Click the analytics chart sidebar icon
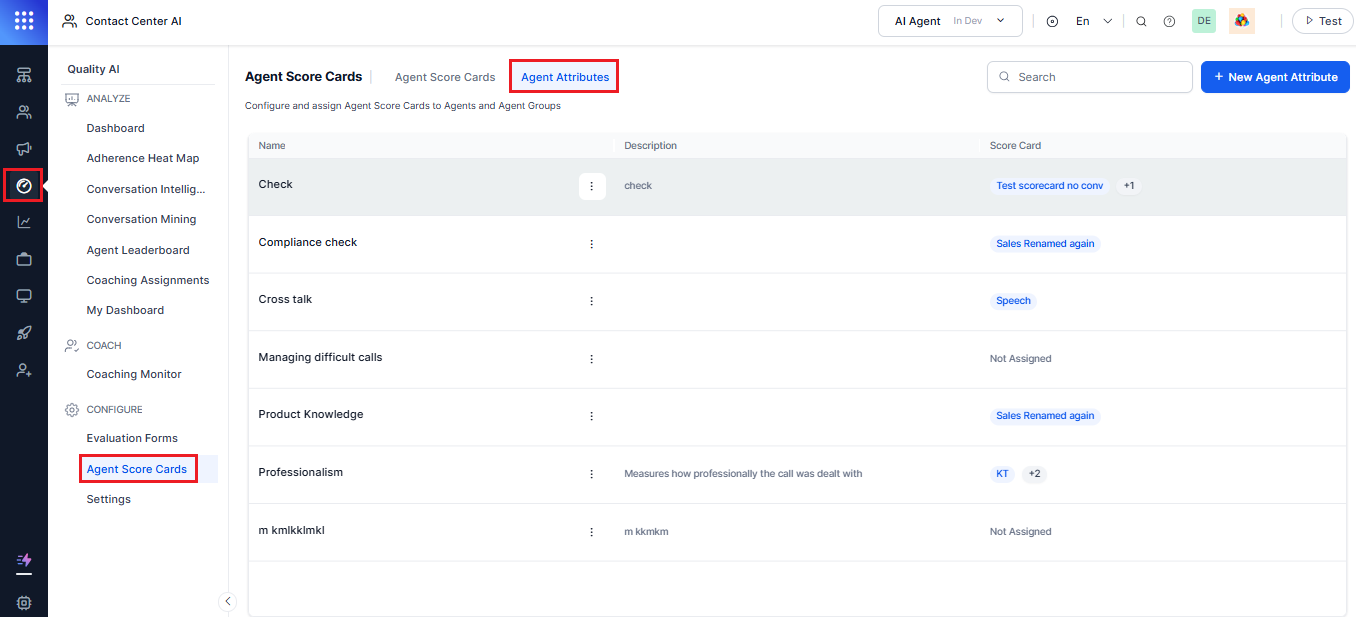The height and width of the screenshot is (617, 1356). tap(24, 223)
